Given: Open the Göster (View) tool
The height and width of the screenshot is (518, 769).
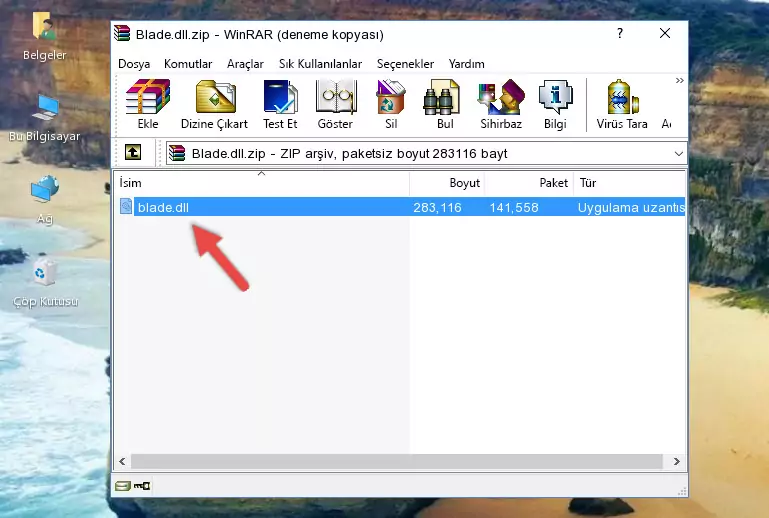Looking at the screenshot, I should coord(335,104).
